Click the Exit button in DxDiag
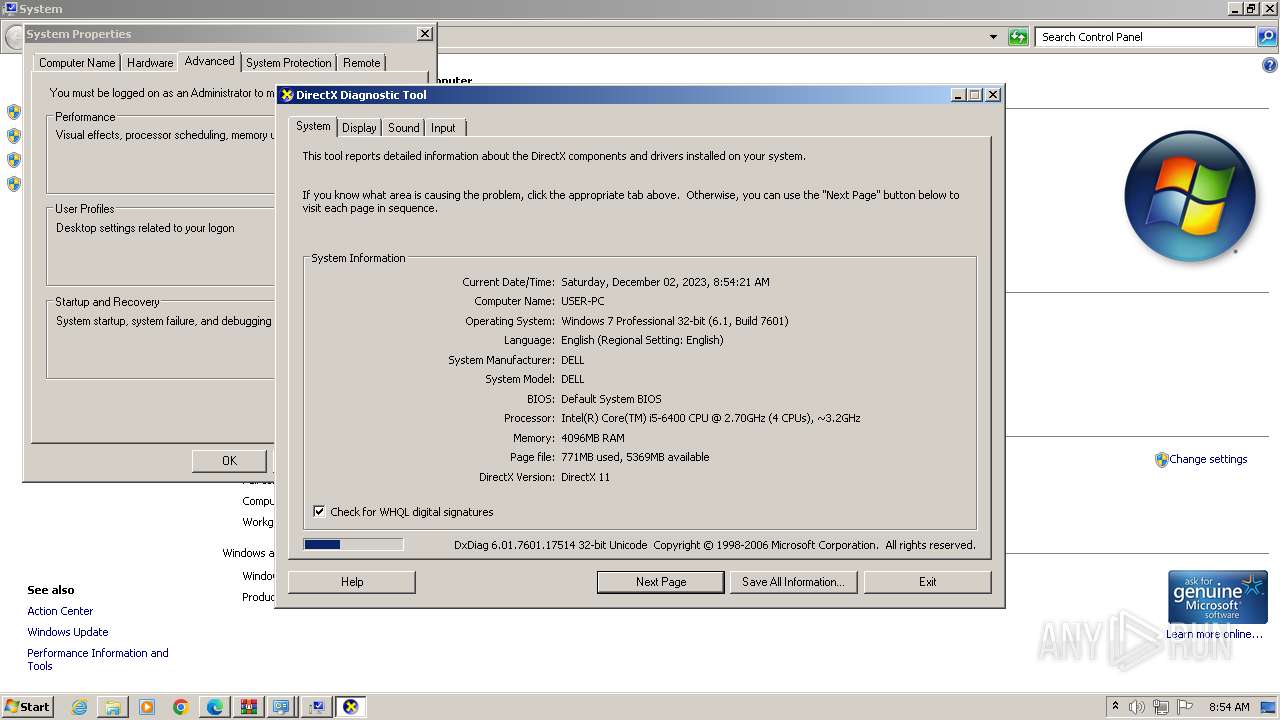Screen dimensions: 1280x720 click(x=927, y=582)
